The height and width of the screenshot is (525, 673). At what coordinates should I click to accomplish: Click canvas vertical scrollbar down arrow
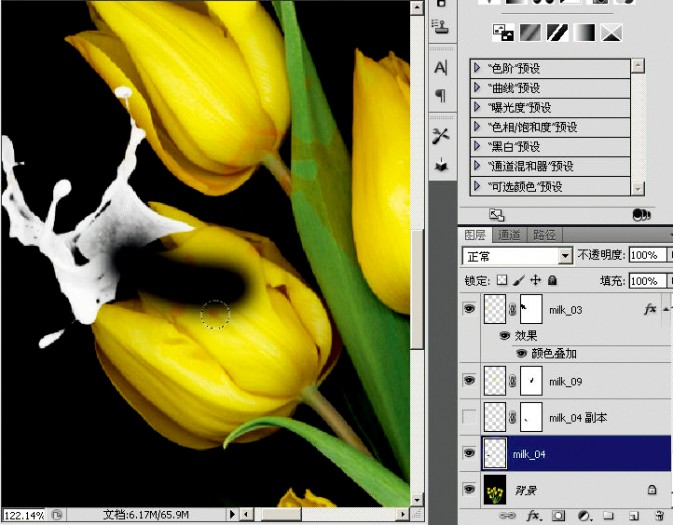coord(416,500)
